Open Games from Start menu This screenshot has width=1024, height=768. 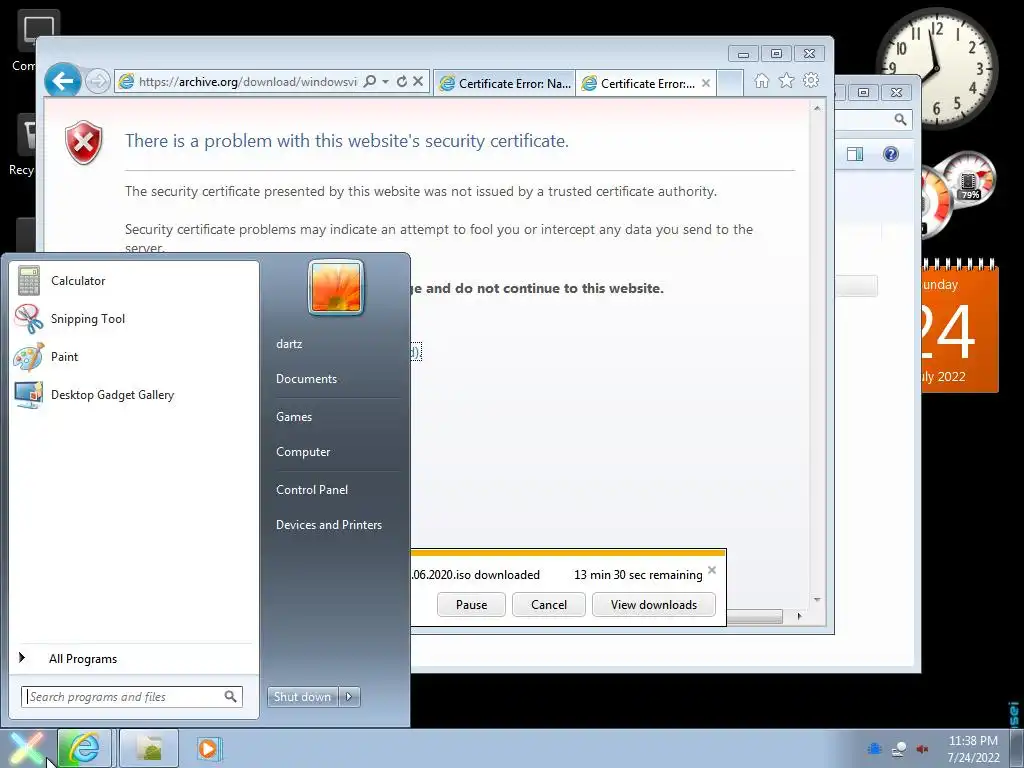point(294,417)
